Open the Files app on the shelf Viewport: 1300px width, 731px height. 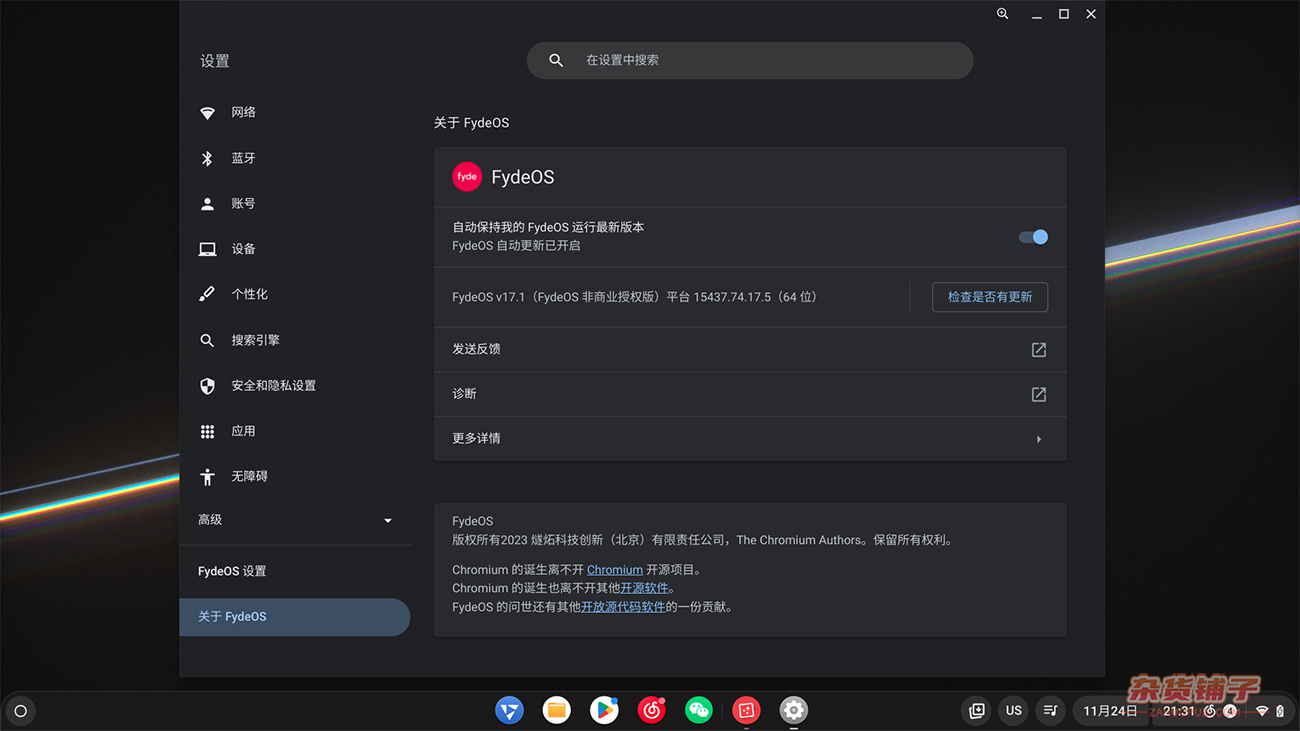point(557,710)
